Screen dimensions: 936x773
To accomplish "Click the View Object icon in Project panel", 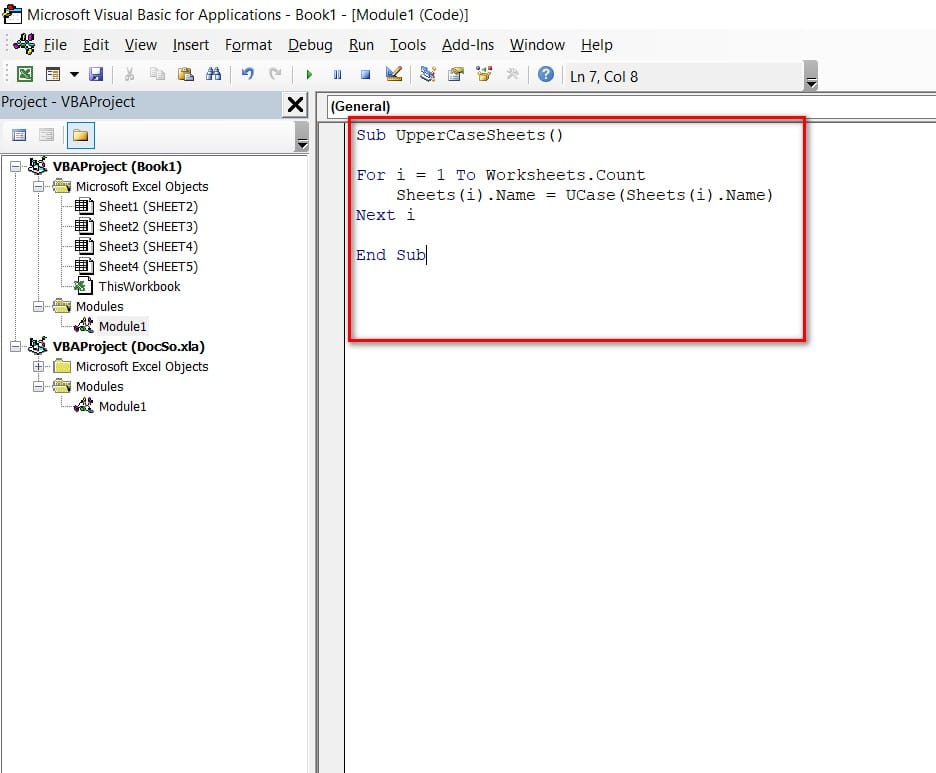I will [47, 135].
